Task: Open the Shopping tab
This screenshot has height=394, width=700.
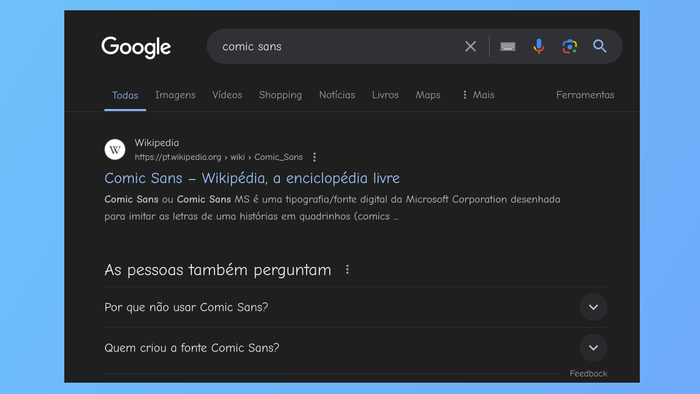Action: tap(280, 95)
